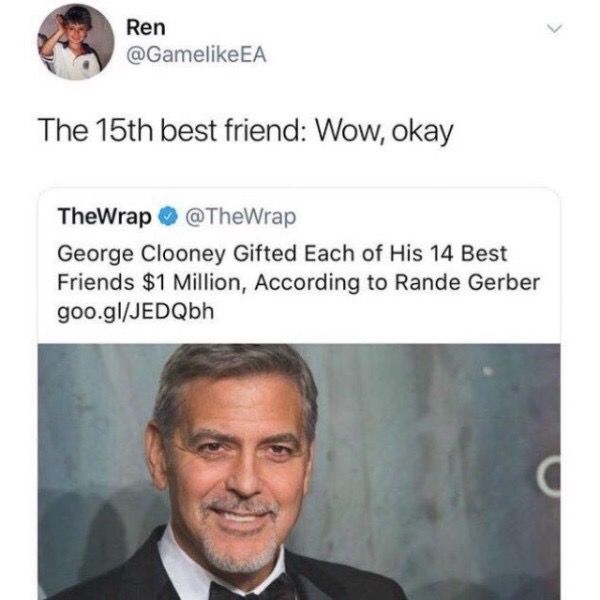The height and width of the screenshot is (600, 600).
Task: Open the quoted tweet's photo of smiling man
Action: click(x=299, y=471)
